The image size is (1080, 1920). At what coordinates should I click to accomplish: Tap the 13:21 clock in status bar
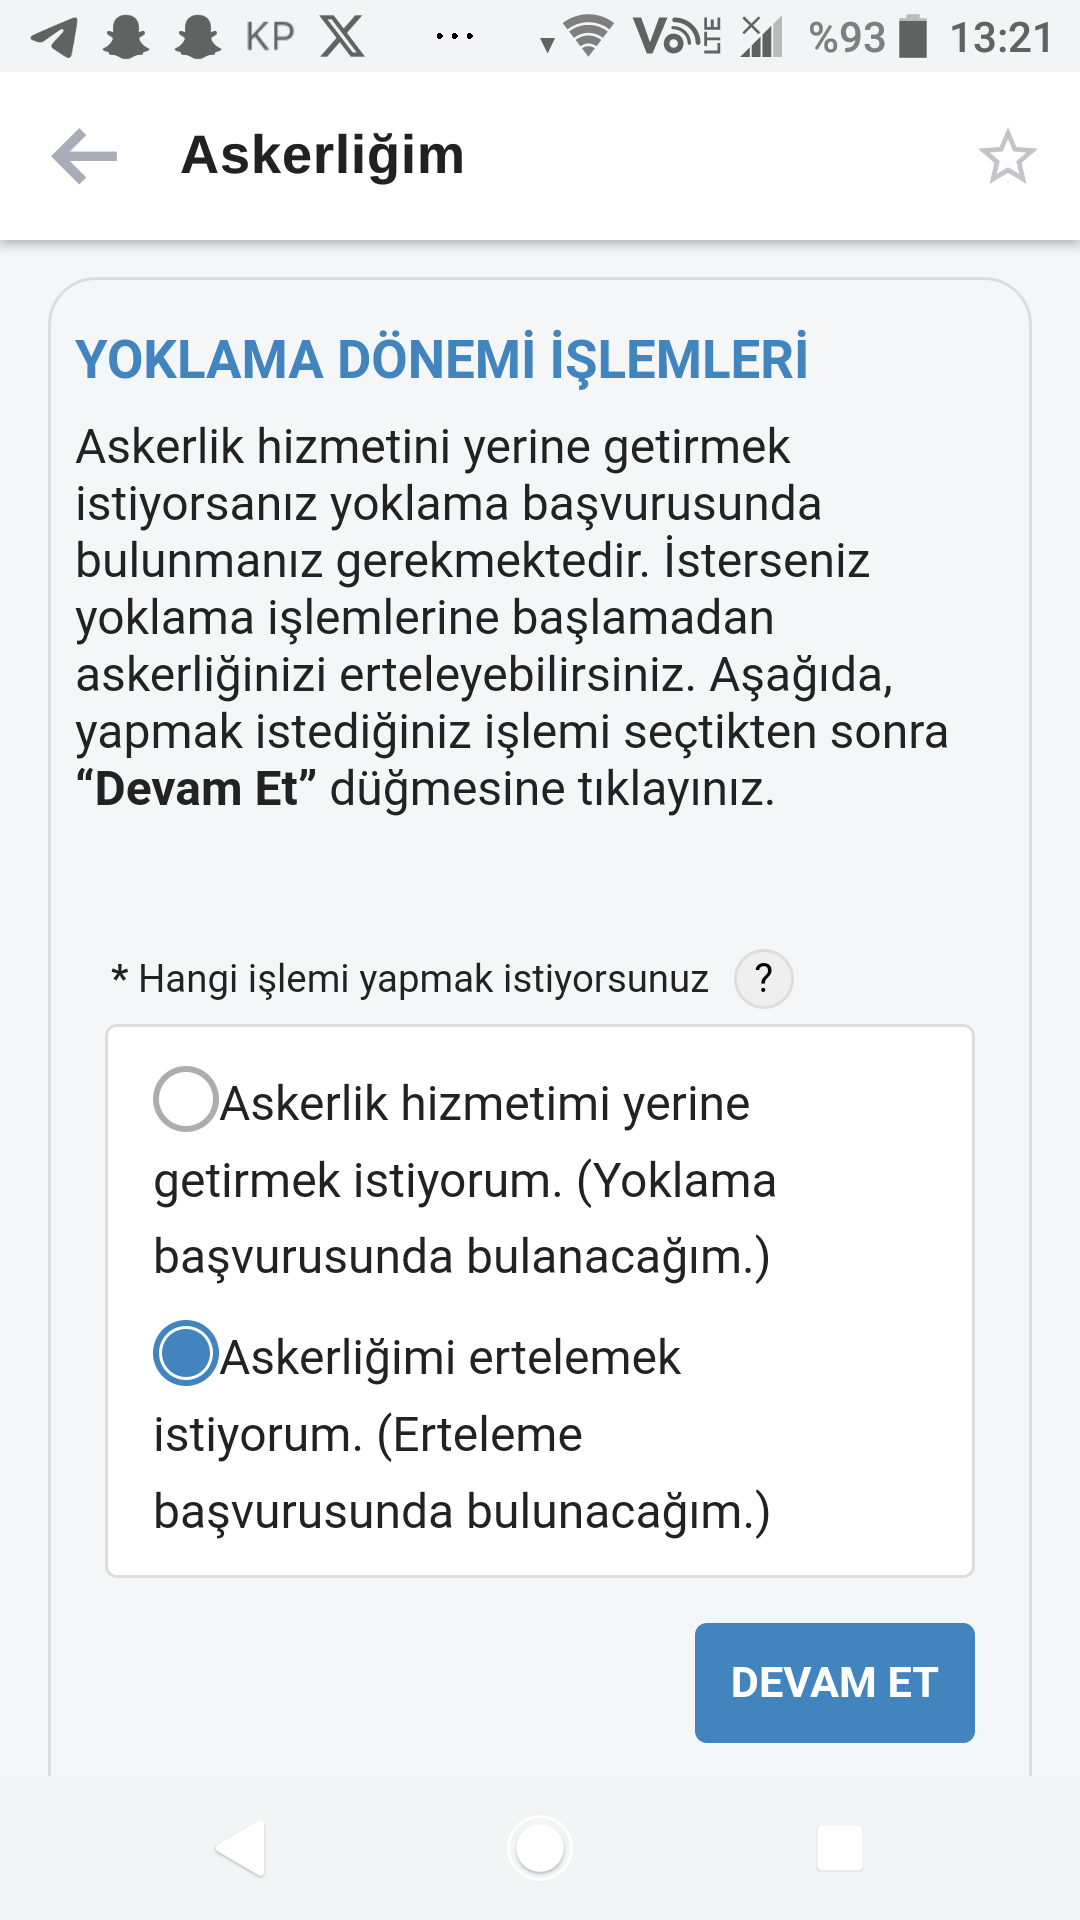pos(1001,38)
